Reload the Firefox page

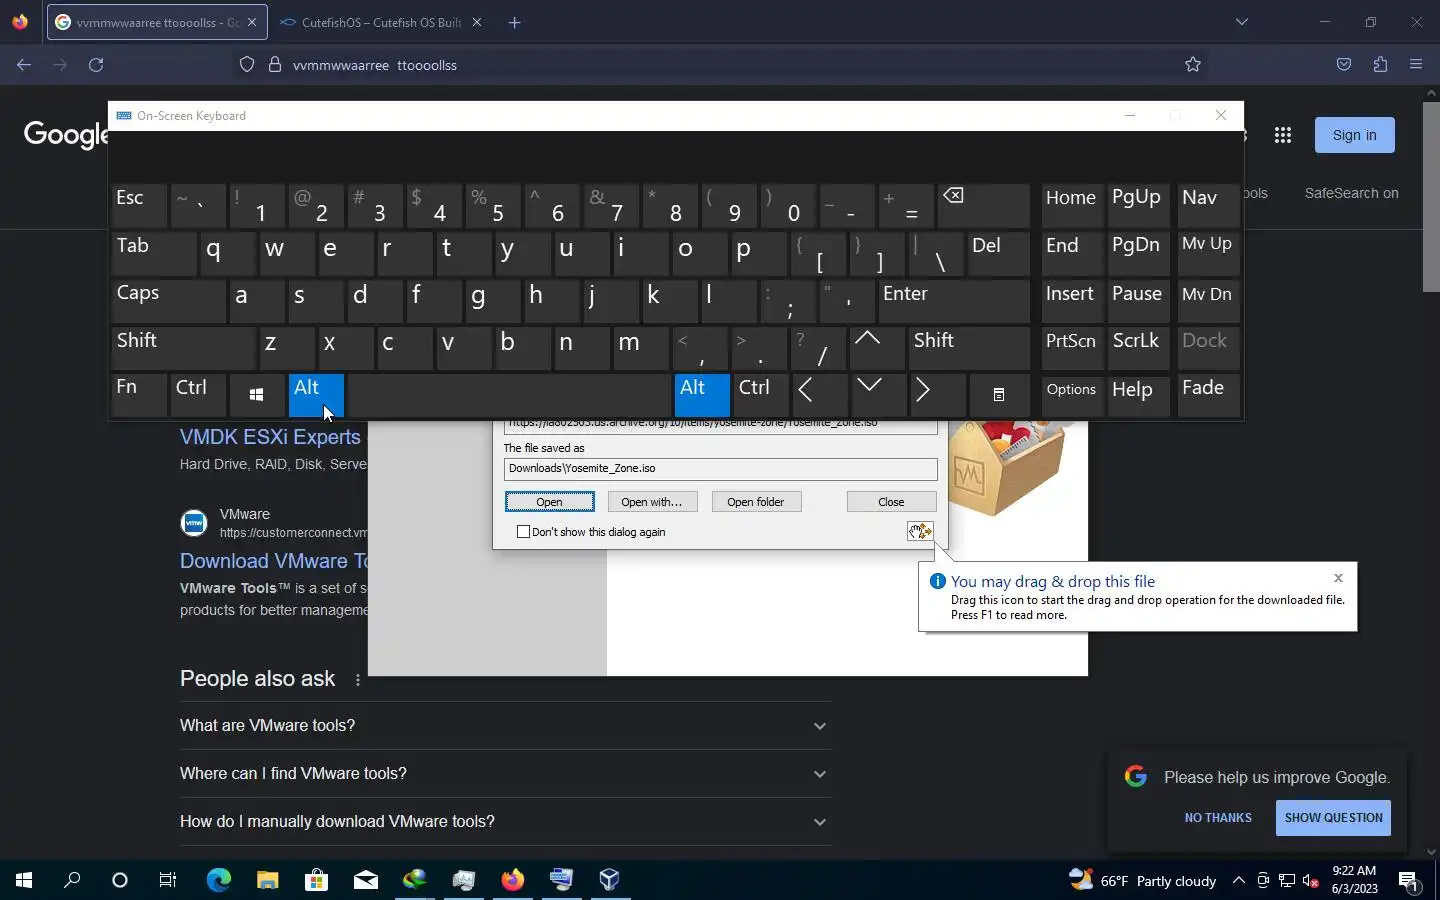(x=96, y=65)
